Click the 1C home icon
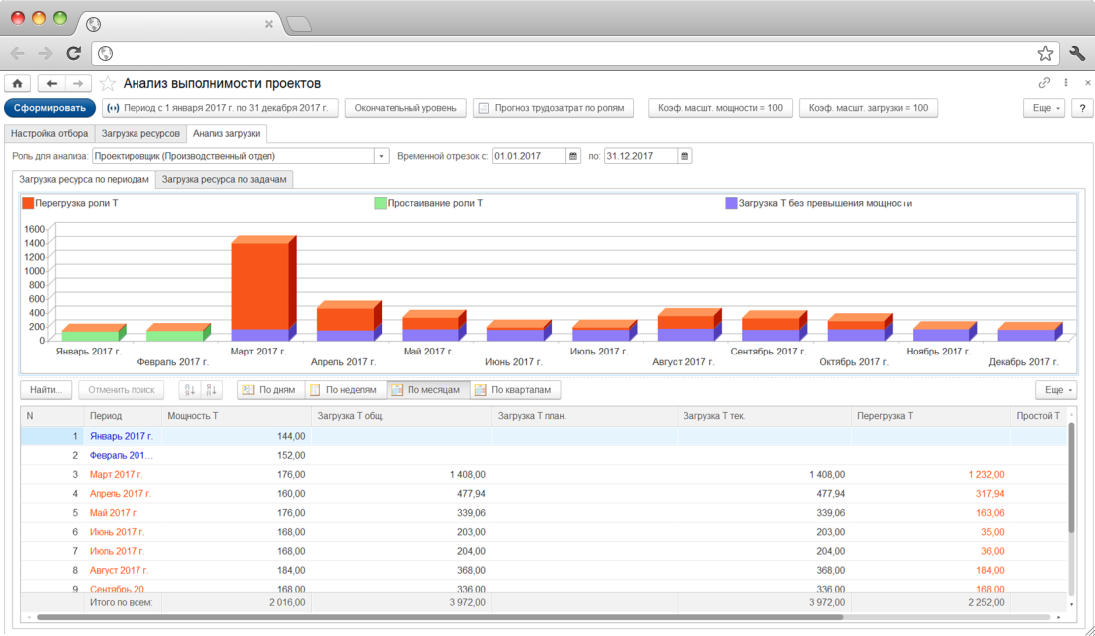1095x636 pixels. 17,84
